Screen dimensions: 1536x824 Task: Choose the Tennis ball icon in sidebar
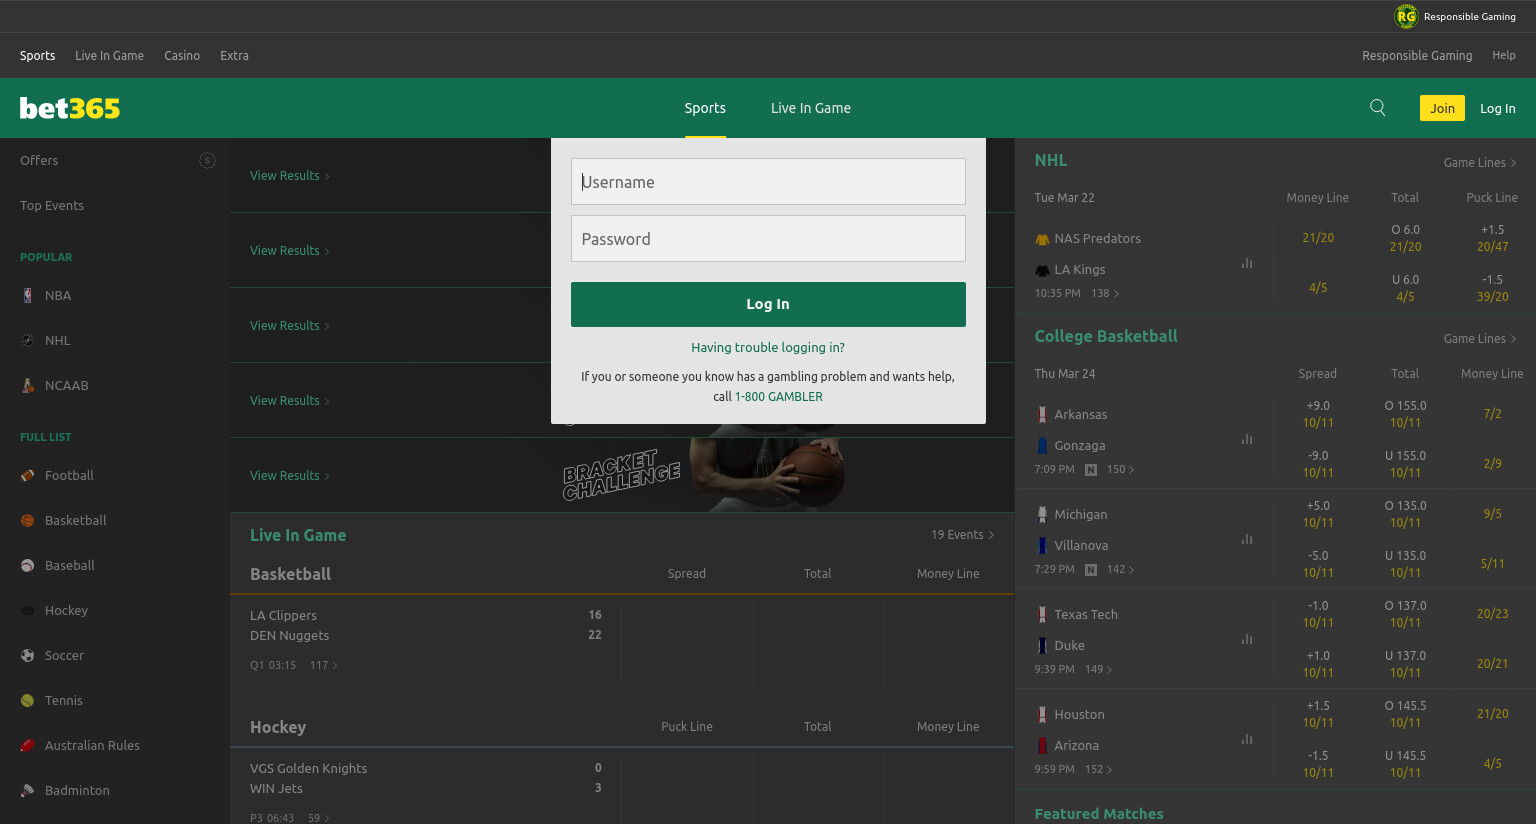[28, 700]
